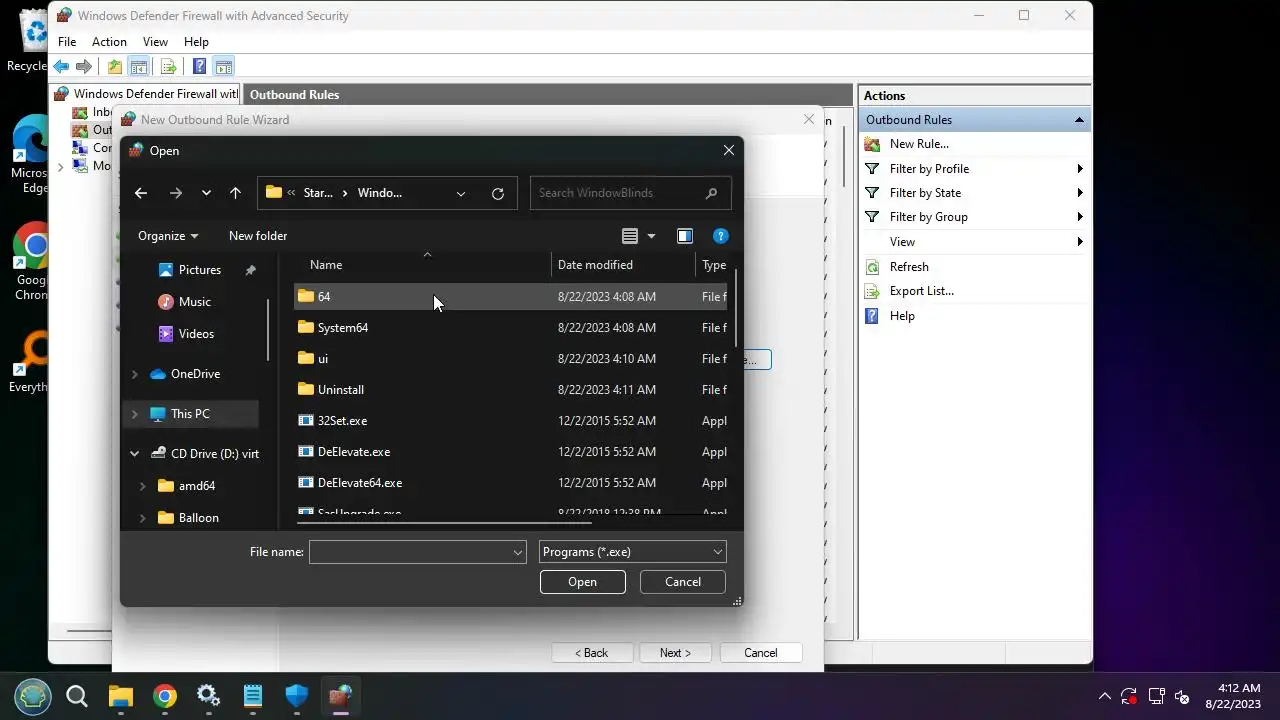1280x720 pixels.
Task: Open recent locations chevron in Open dialog
Action: click(206, 193)
